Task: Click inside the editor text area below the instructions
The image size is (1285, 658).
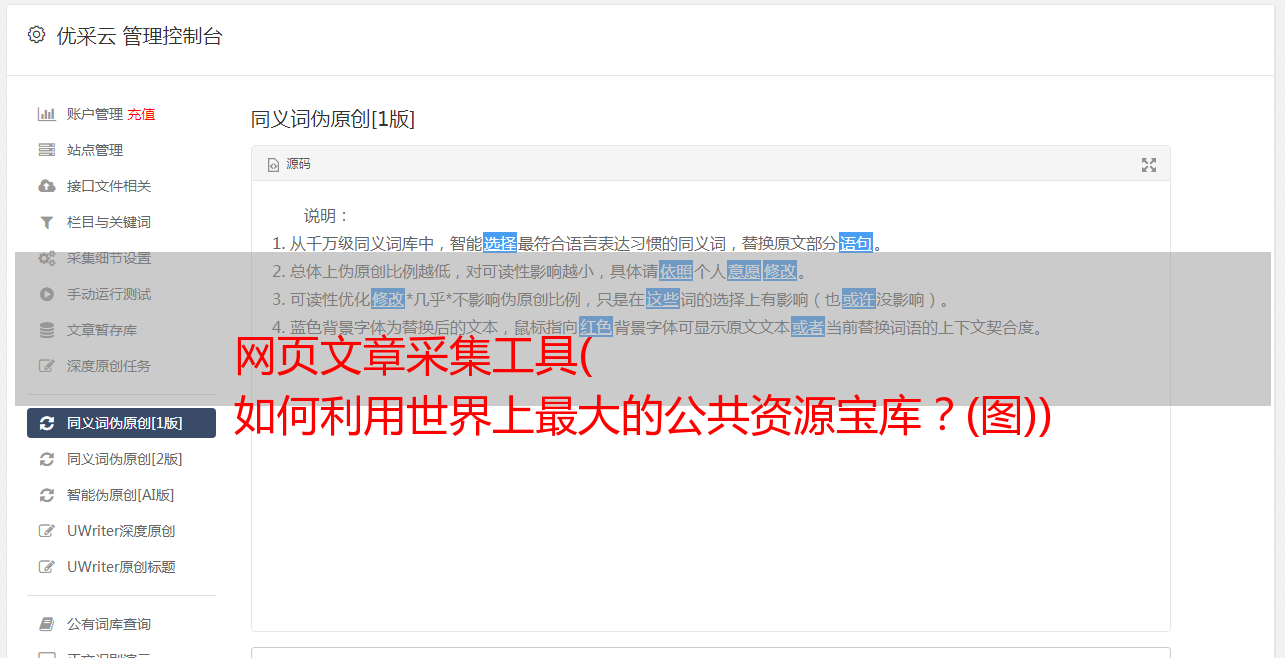Action: 710,530
